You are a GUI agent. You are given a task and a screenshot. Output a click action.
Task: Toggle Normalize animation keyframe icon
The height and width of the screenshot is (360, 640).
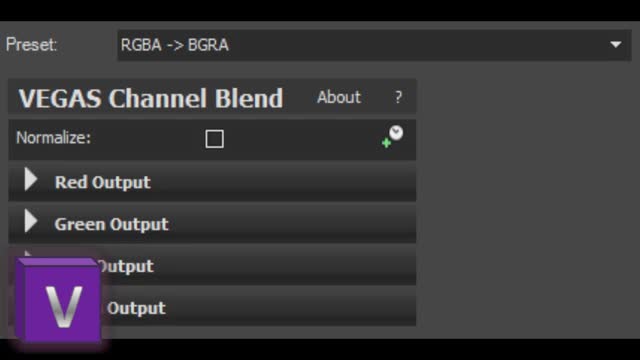(392, 137)
